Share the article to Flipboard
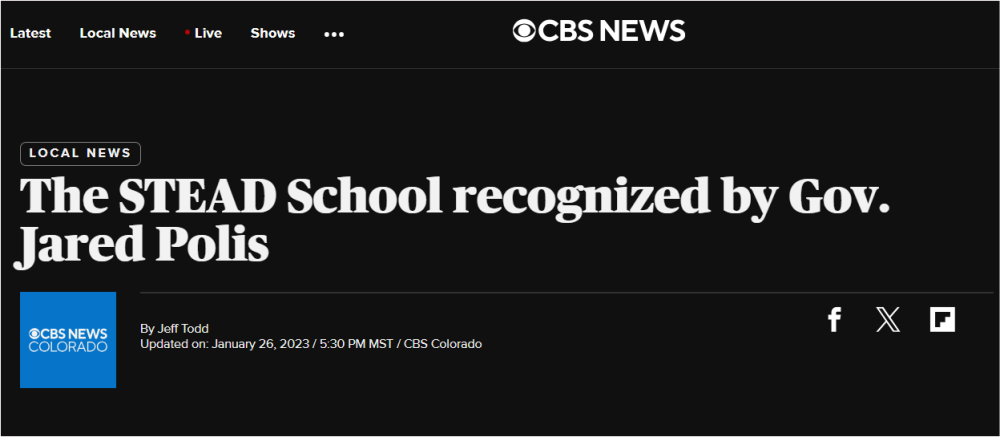 click(942, 320)
